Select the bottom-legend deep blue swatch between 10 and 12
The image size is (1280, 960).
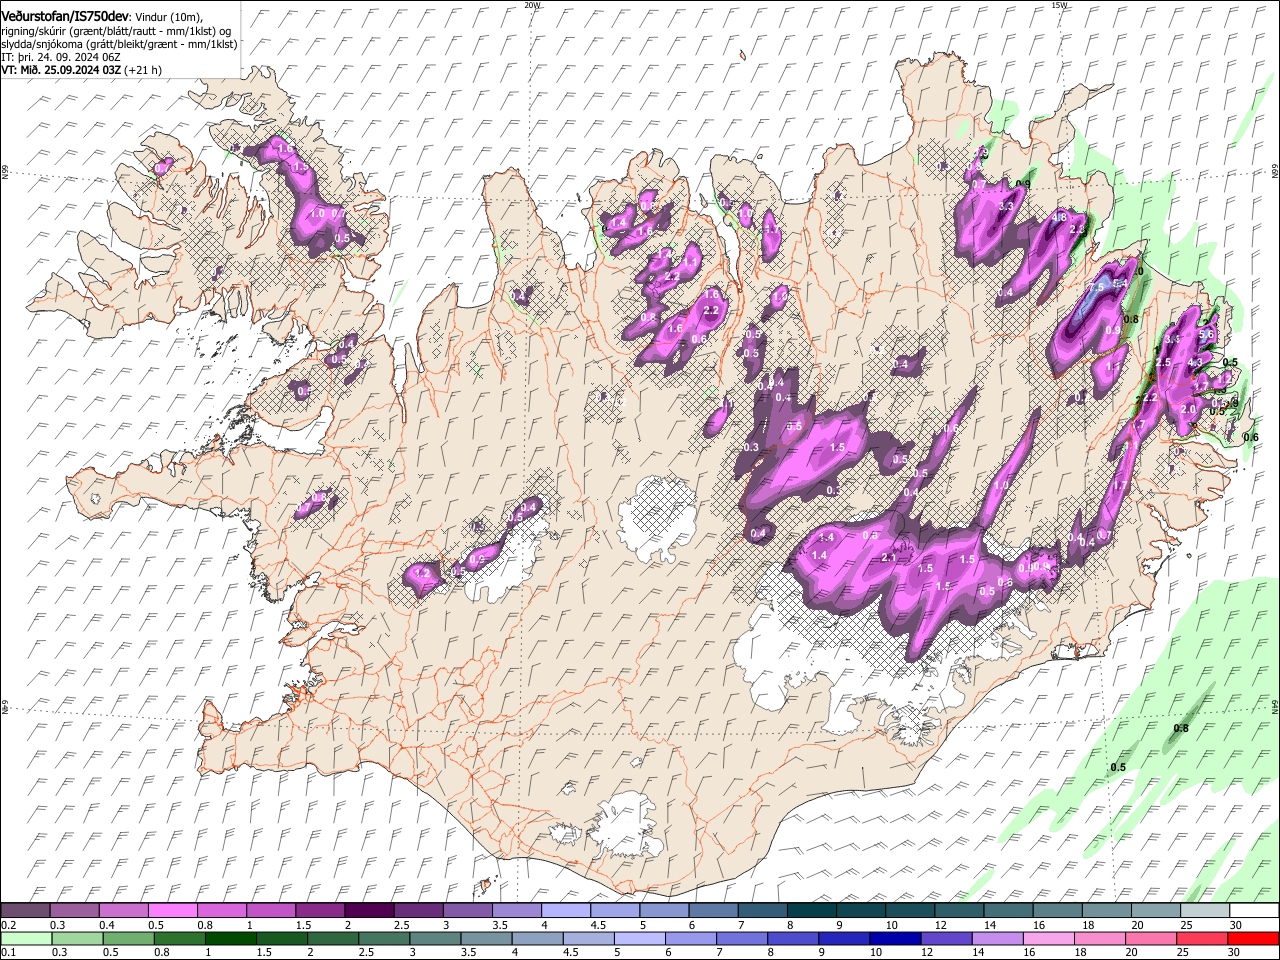[897, 939]
